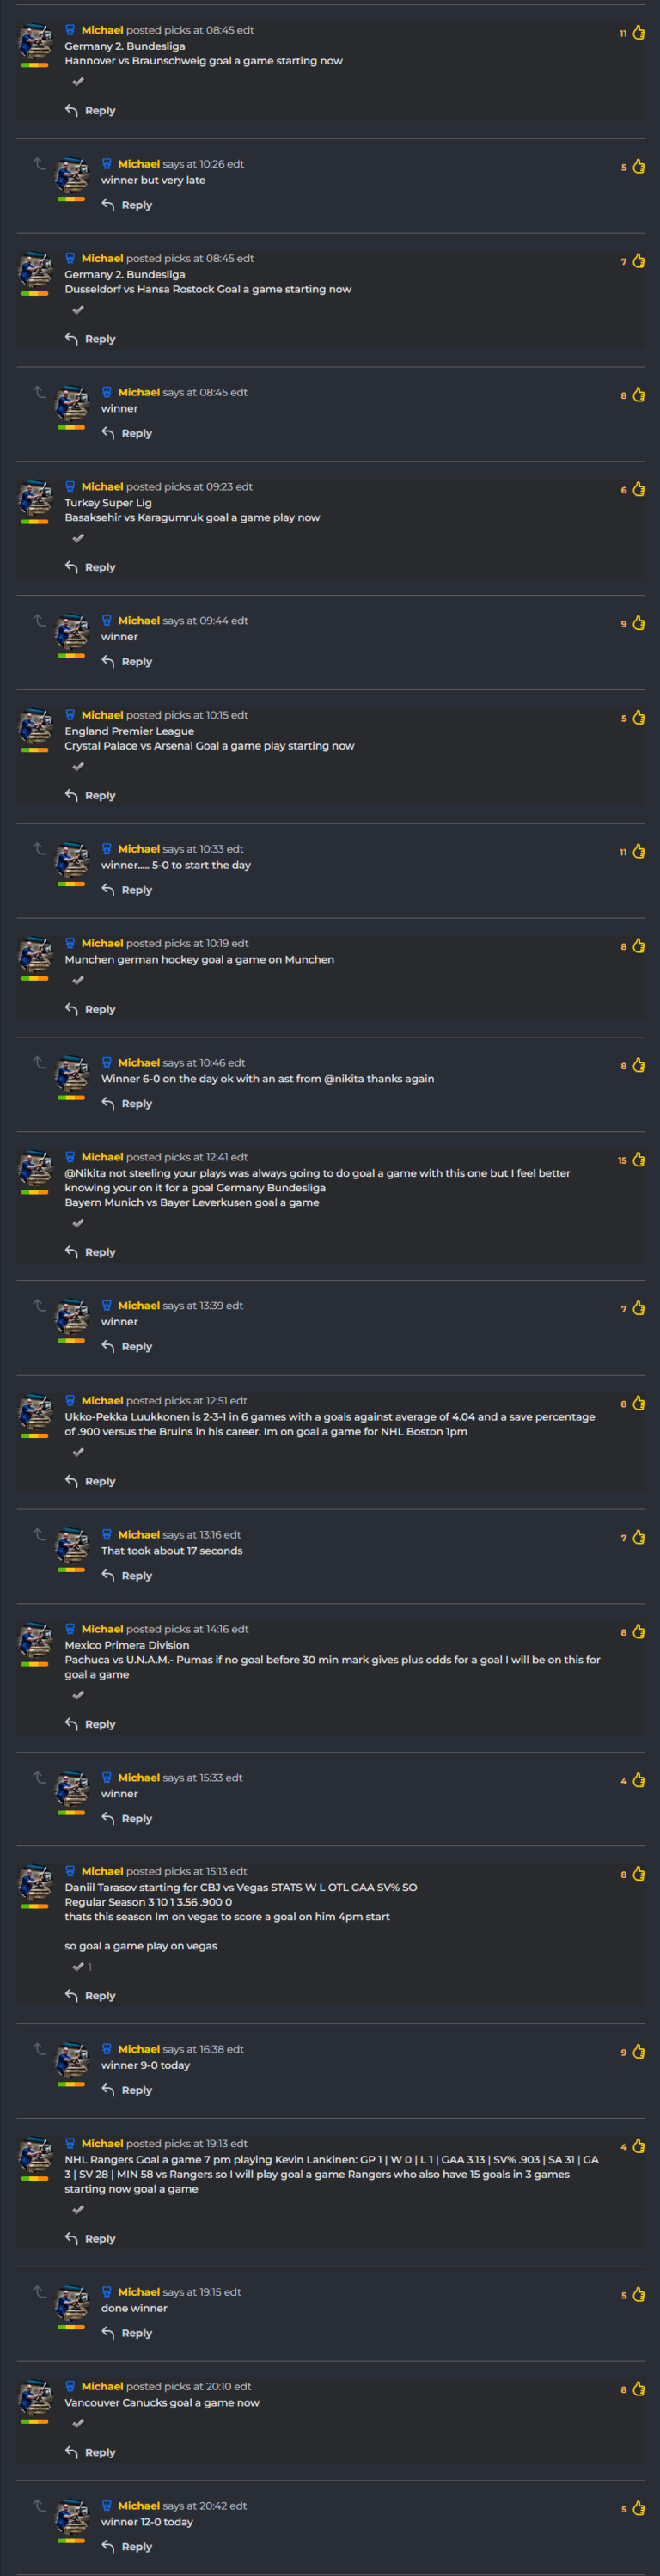Click the Michael badge icon on Pachuca post

click(70, 1629)
